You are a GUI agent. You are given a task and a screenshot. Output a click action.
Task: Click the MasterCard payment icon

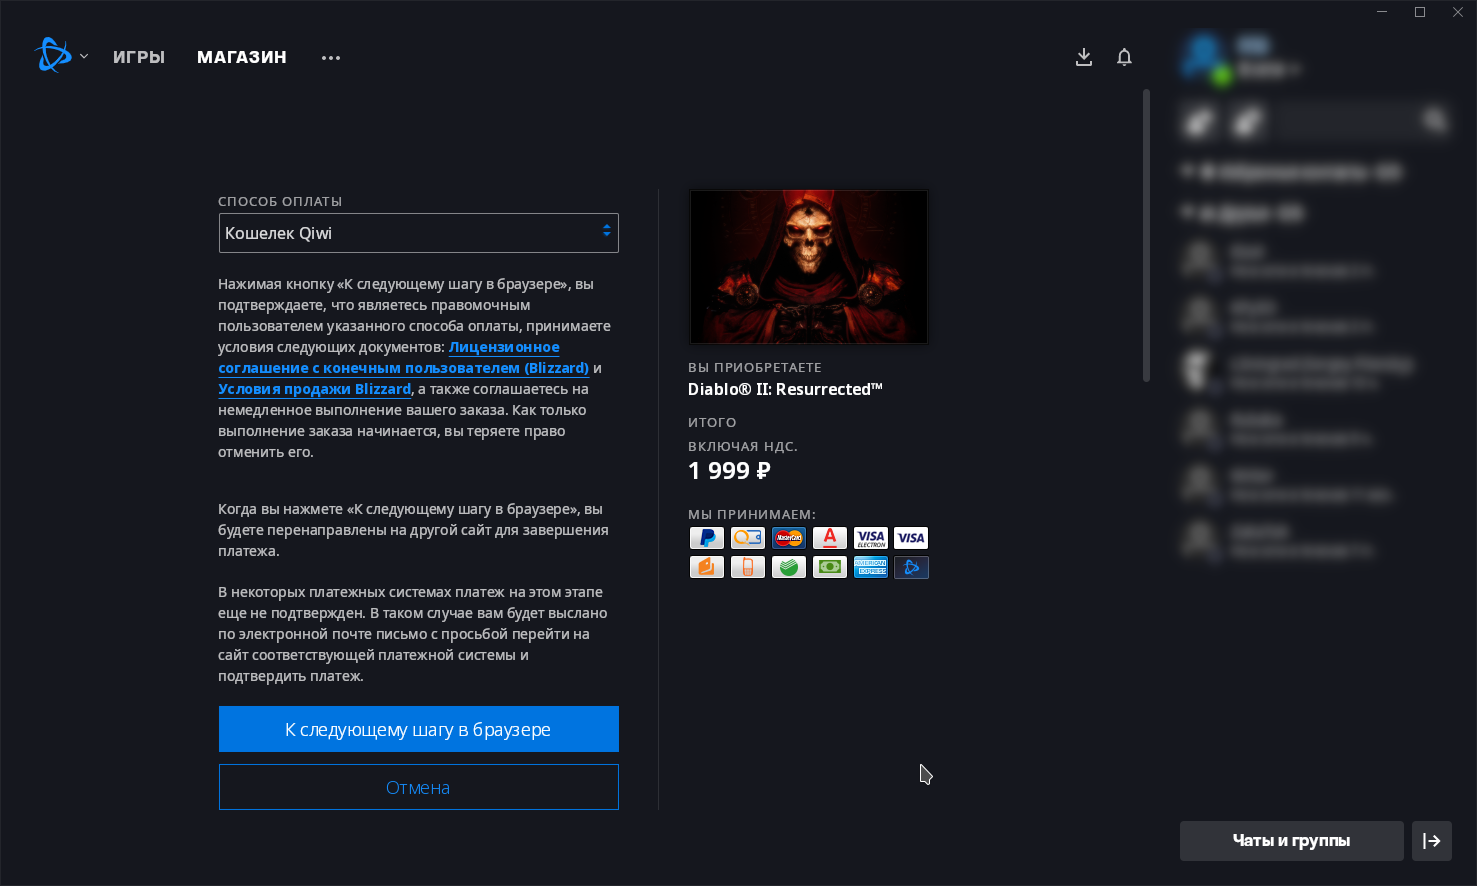tap(789, 538)
